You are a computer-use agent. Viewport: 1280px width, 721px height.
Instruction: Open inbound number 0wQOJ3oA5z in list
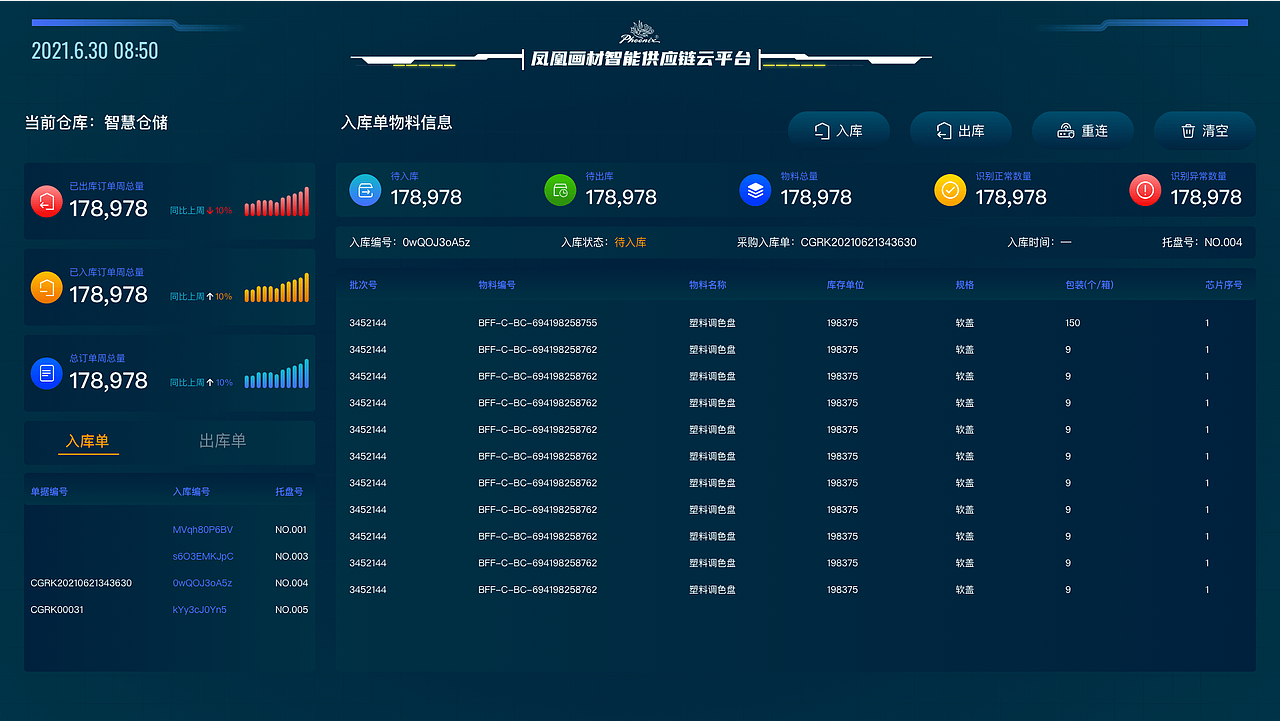[202, 583]
